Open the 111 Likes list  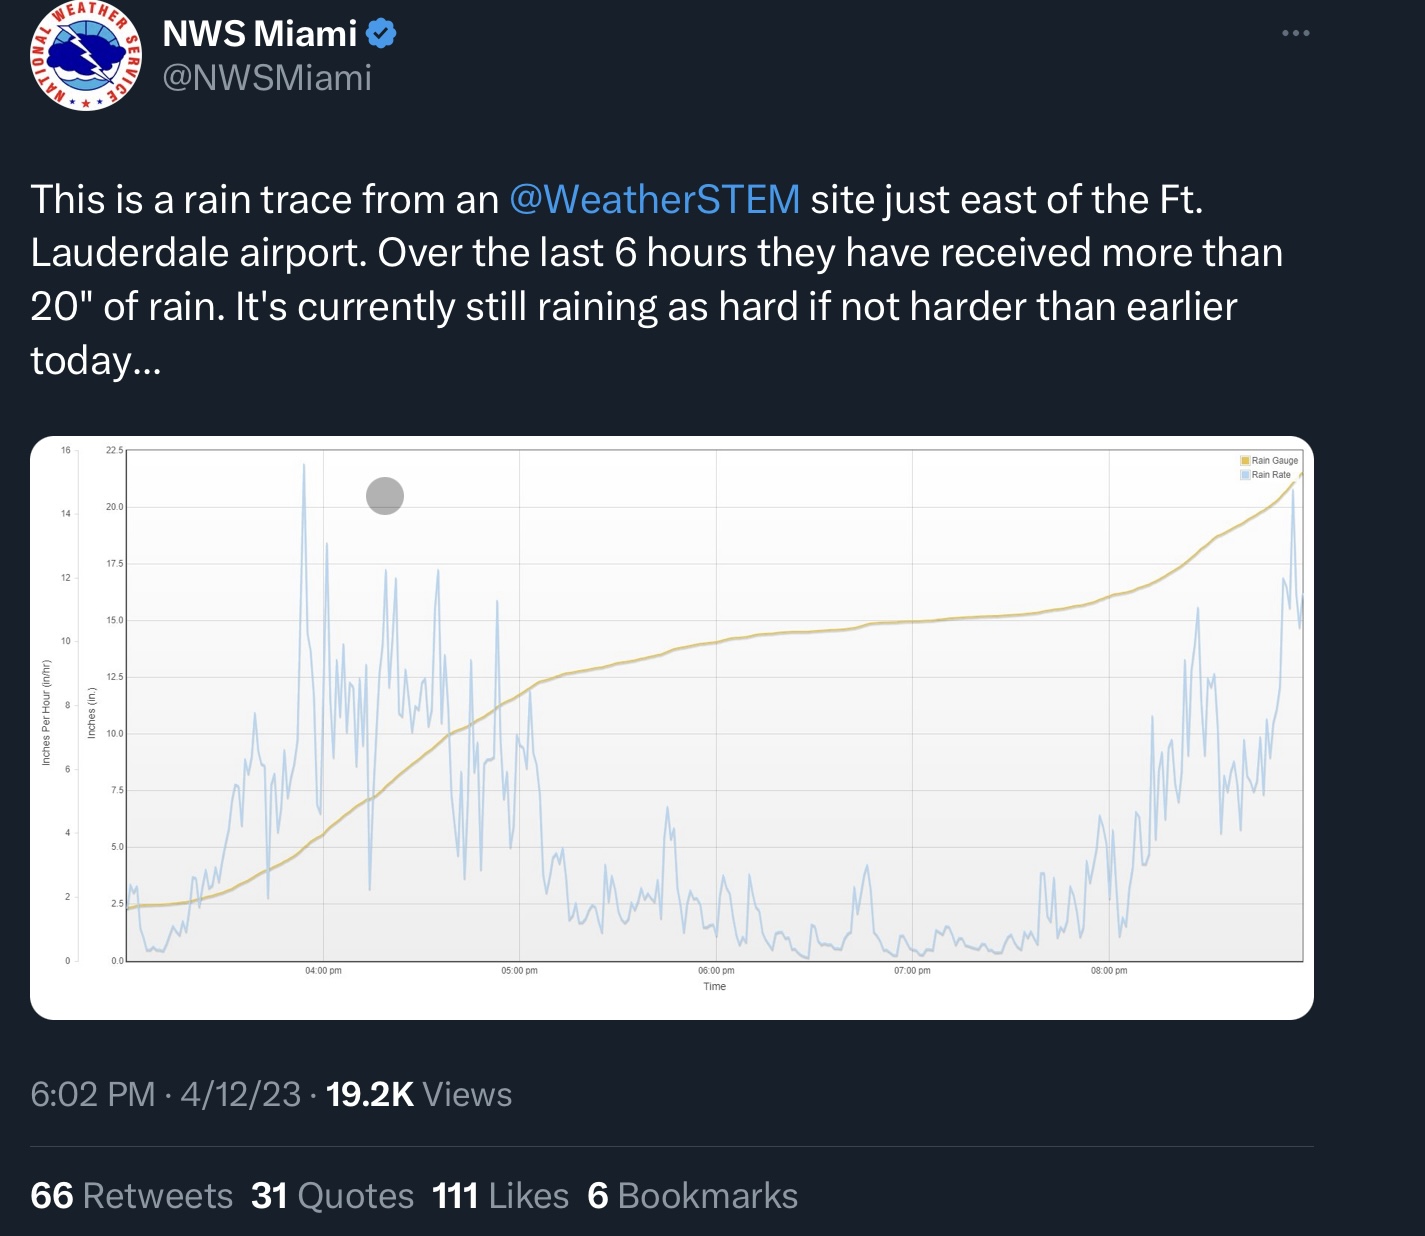pos(500,1196)
